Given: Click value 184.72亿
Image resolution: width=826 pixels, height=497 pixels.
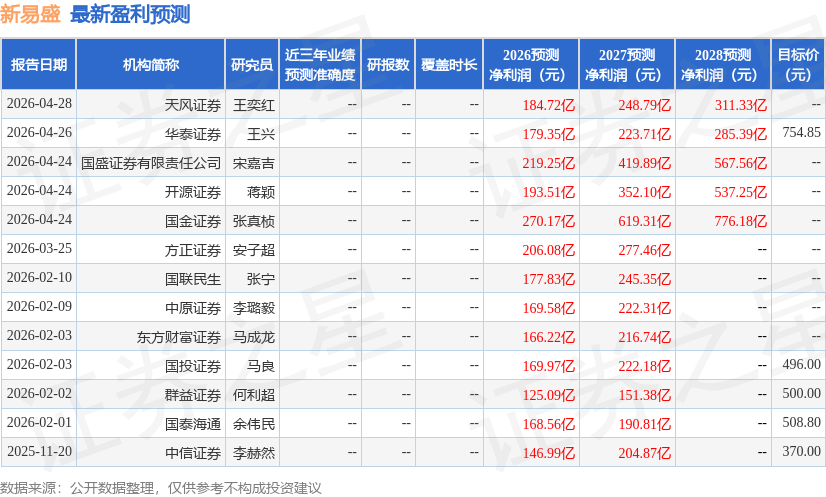Looking at the screenshot, I should pyautogui.click(x=548, y=105).
